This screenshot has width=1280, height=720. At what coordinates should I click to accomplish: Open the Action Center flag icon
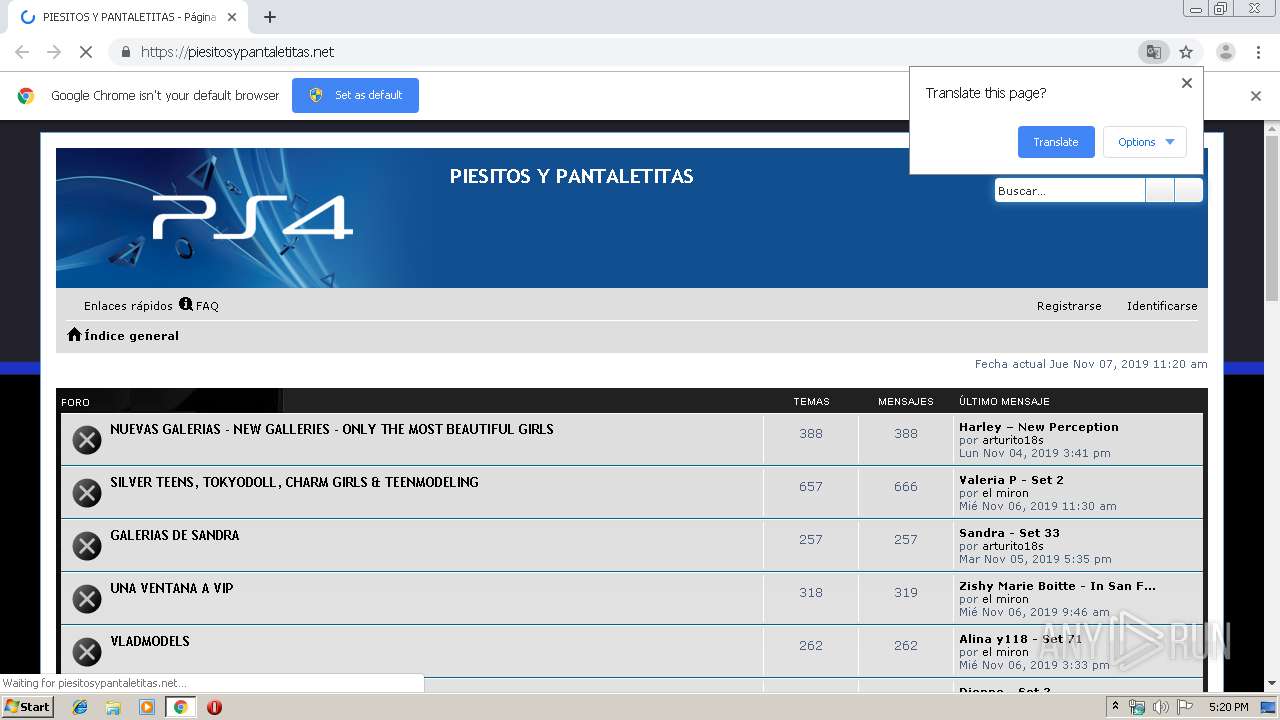pos(1185,707)
